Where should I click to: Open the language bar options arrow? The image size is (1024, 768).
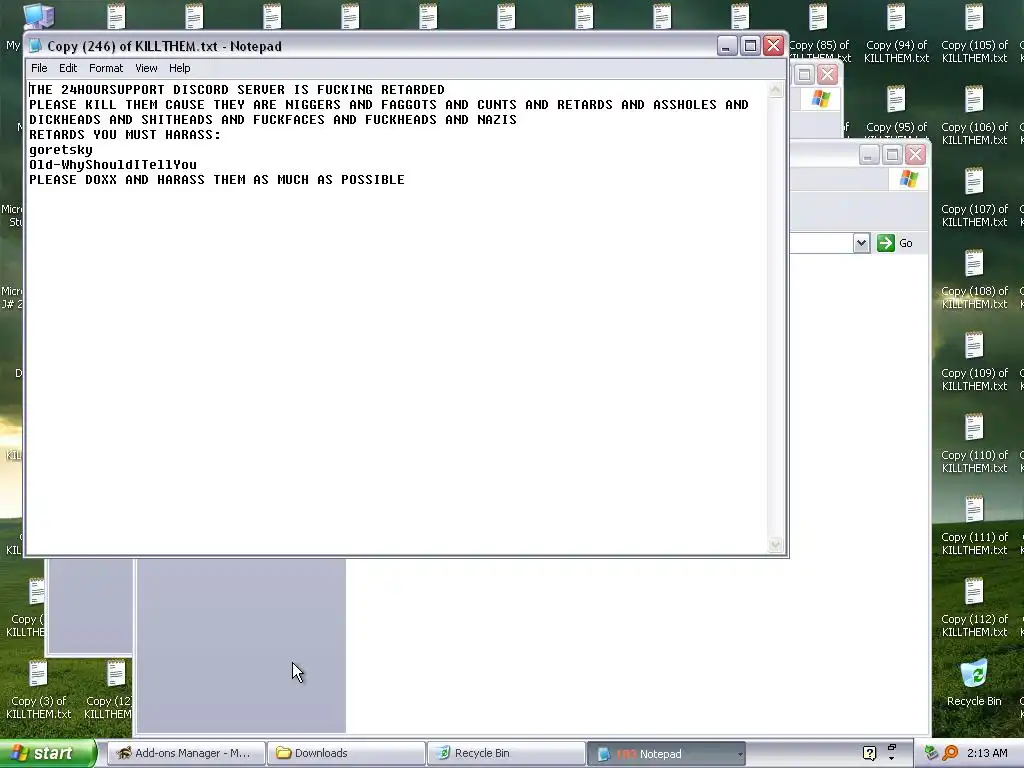(x=892, y=760)
